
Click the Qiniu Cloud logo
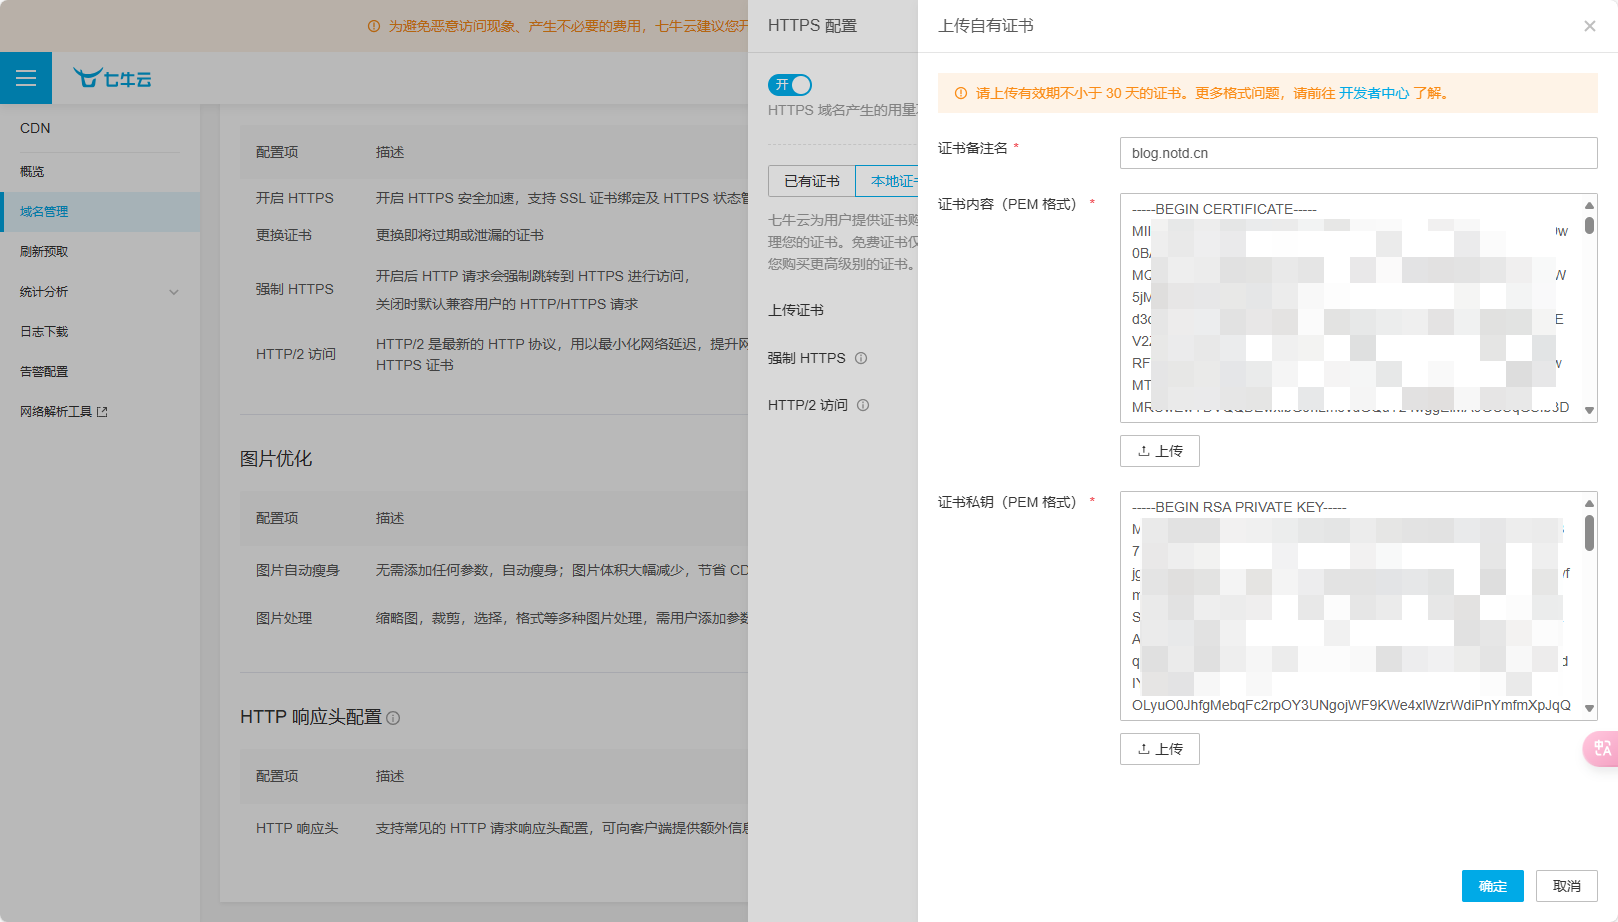[x=112, y=78]
